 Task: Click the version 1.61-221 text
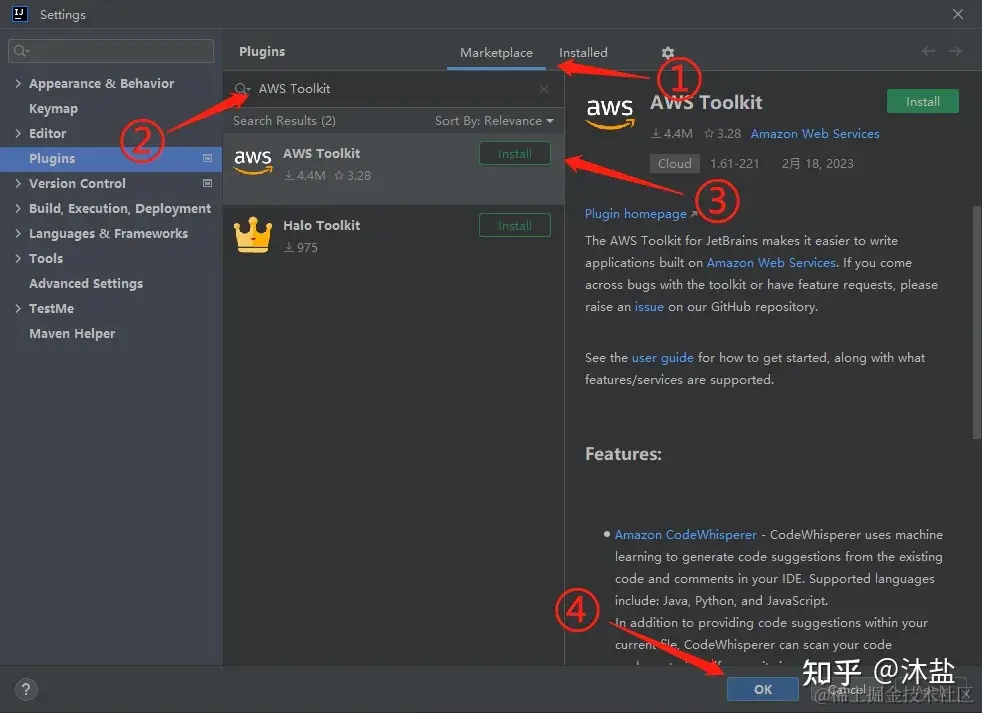pos(734,164)
